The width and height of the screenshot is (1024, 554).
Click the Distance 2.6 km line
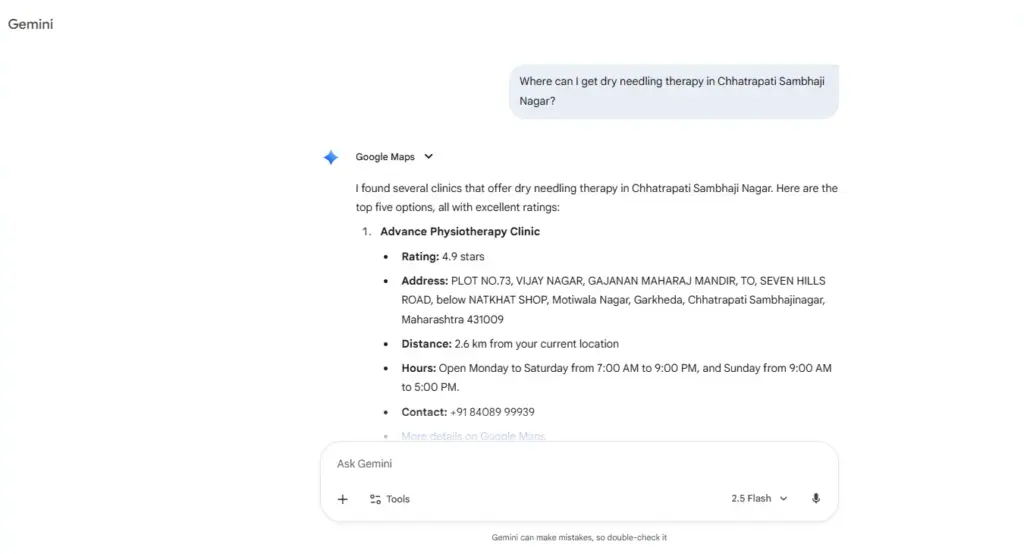[x=510, y=344]
